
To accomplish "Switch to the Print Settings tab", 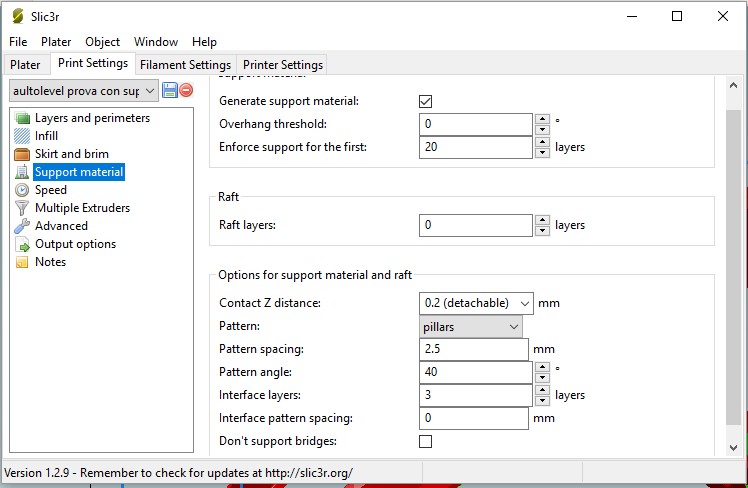I will click(x=93, y=63).
